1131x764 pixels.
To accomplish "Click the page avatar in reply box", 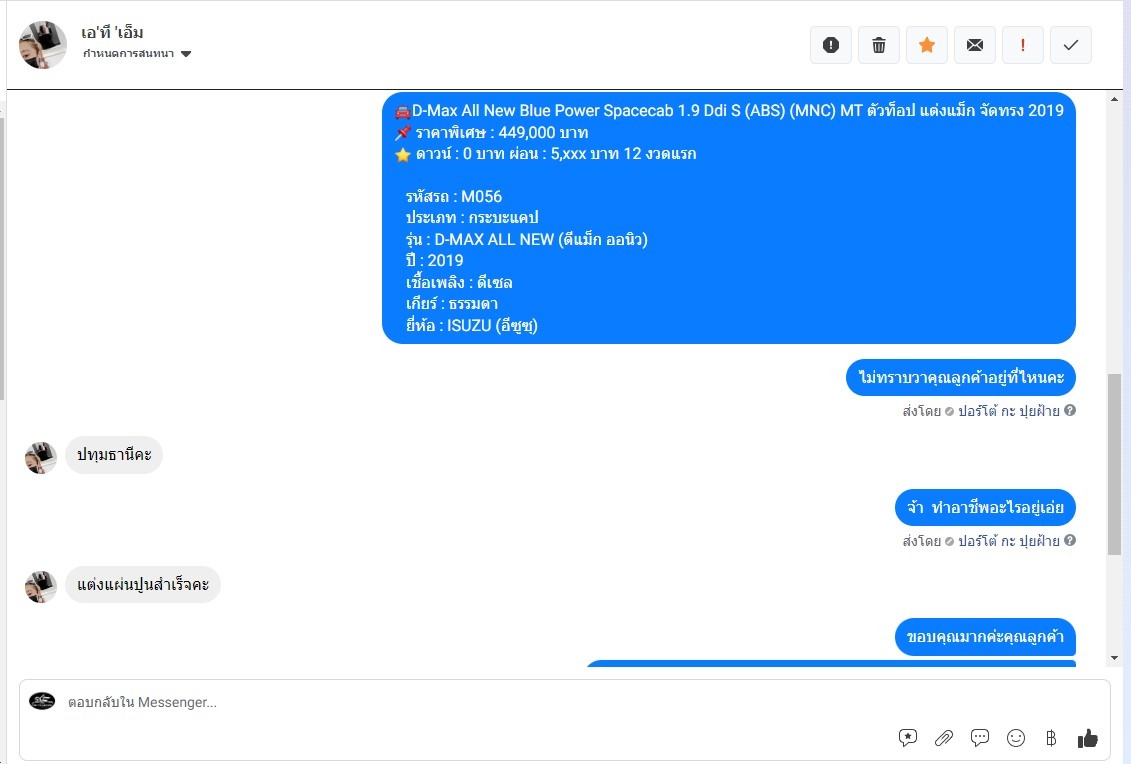I will click(42, 701).
